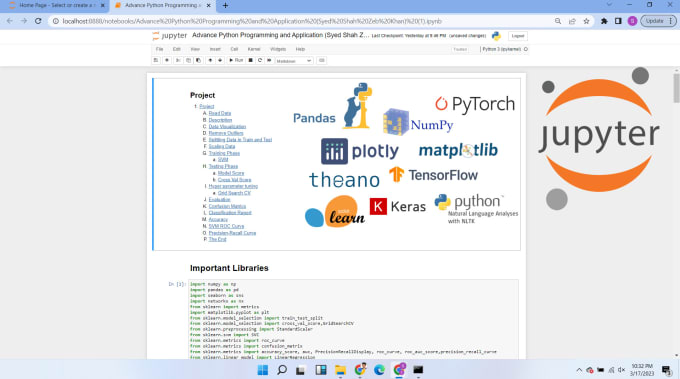Viewport: 680px width, 379px height.
Task: Follow the Description link
Action: click(x=220, y=120)
